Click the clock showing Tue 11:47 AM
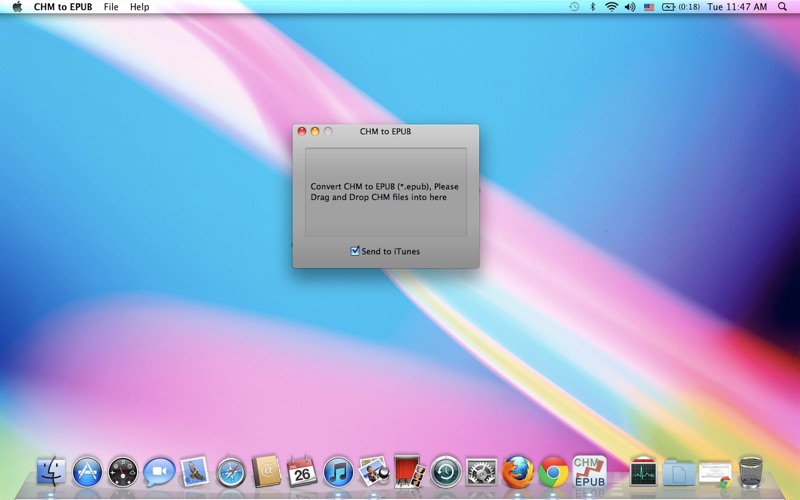This screenshot has height=500, width=800. coord(737,7)
